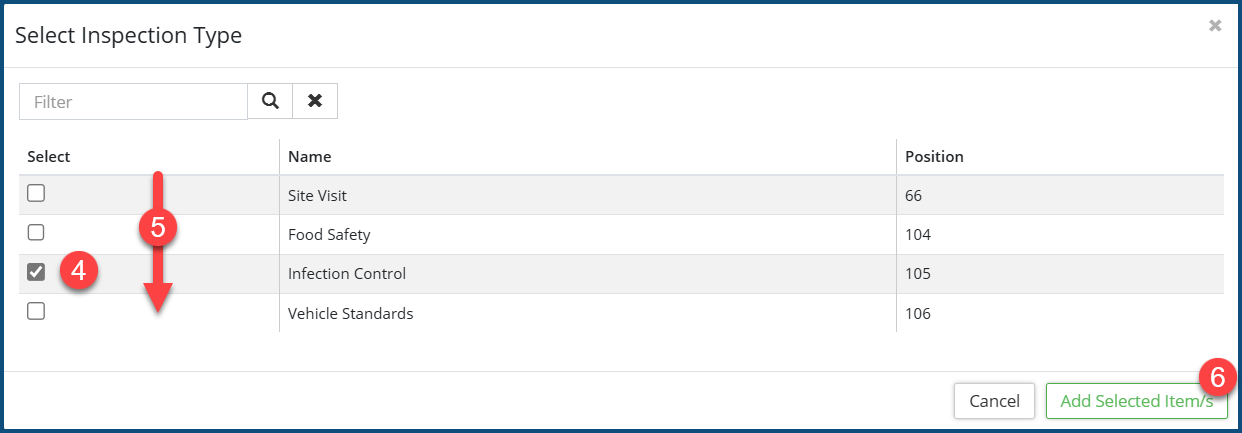Click into the Filter text field
This screenshot has height=433, width=1242.
point(133,102)
